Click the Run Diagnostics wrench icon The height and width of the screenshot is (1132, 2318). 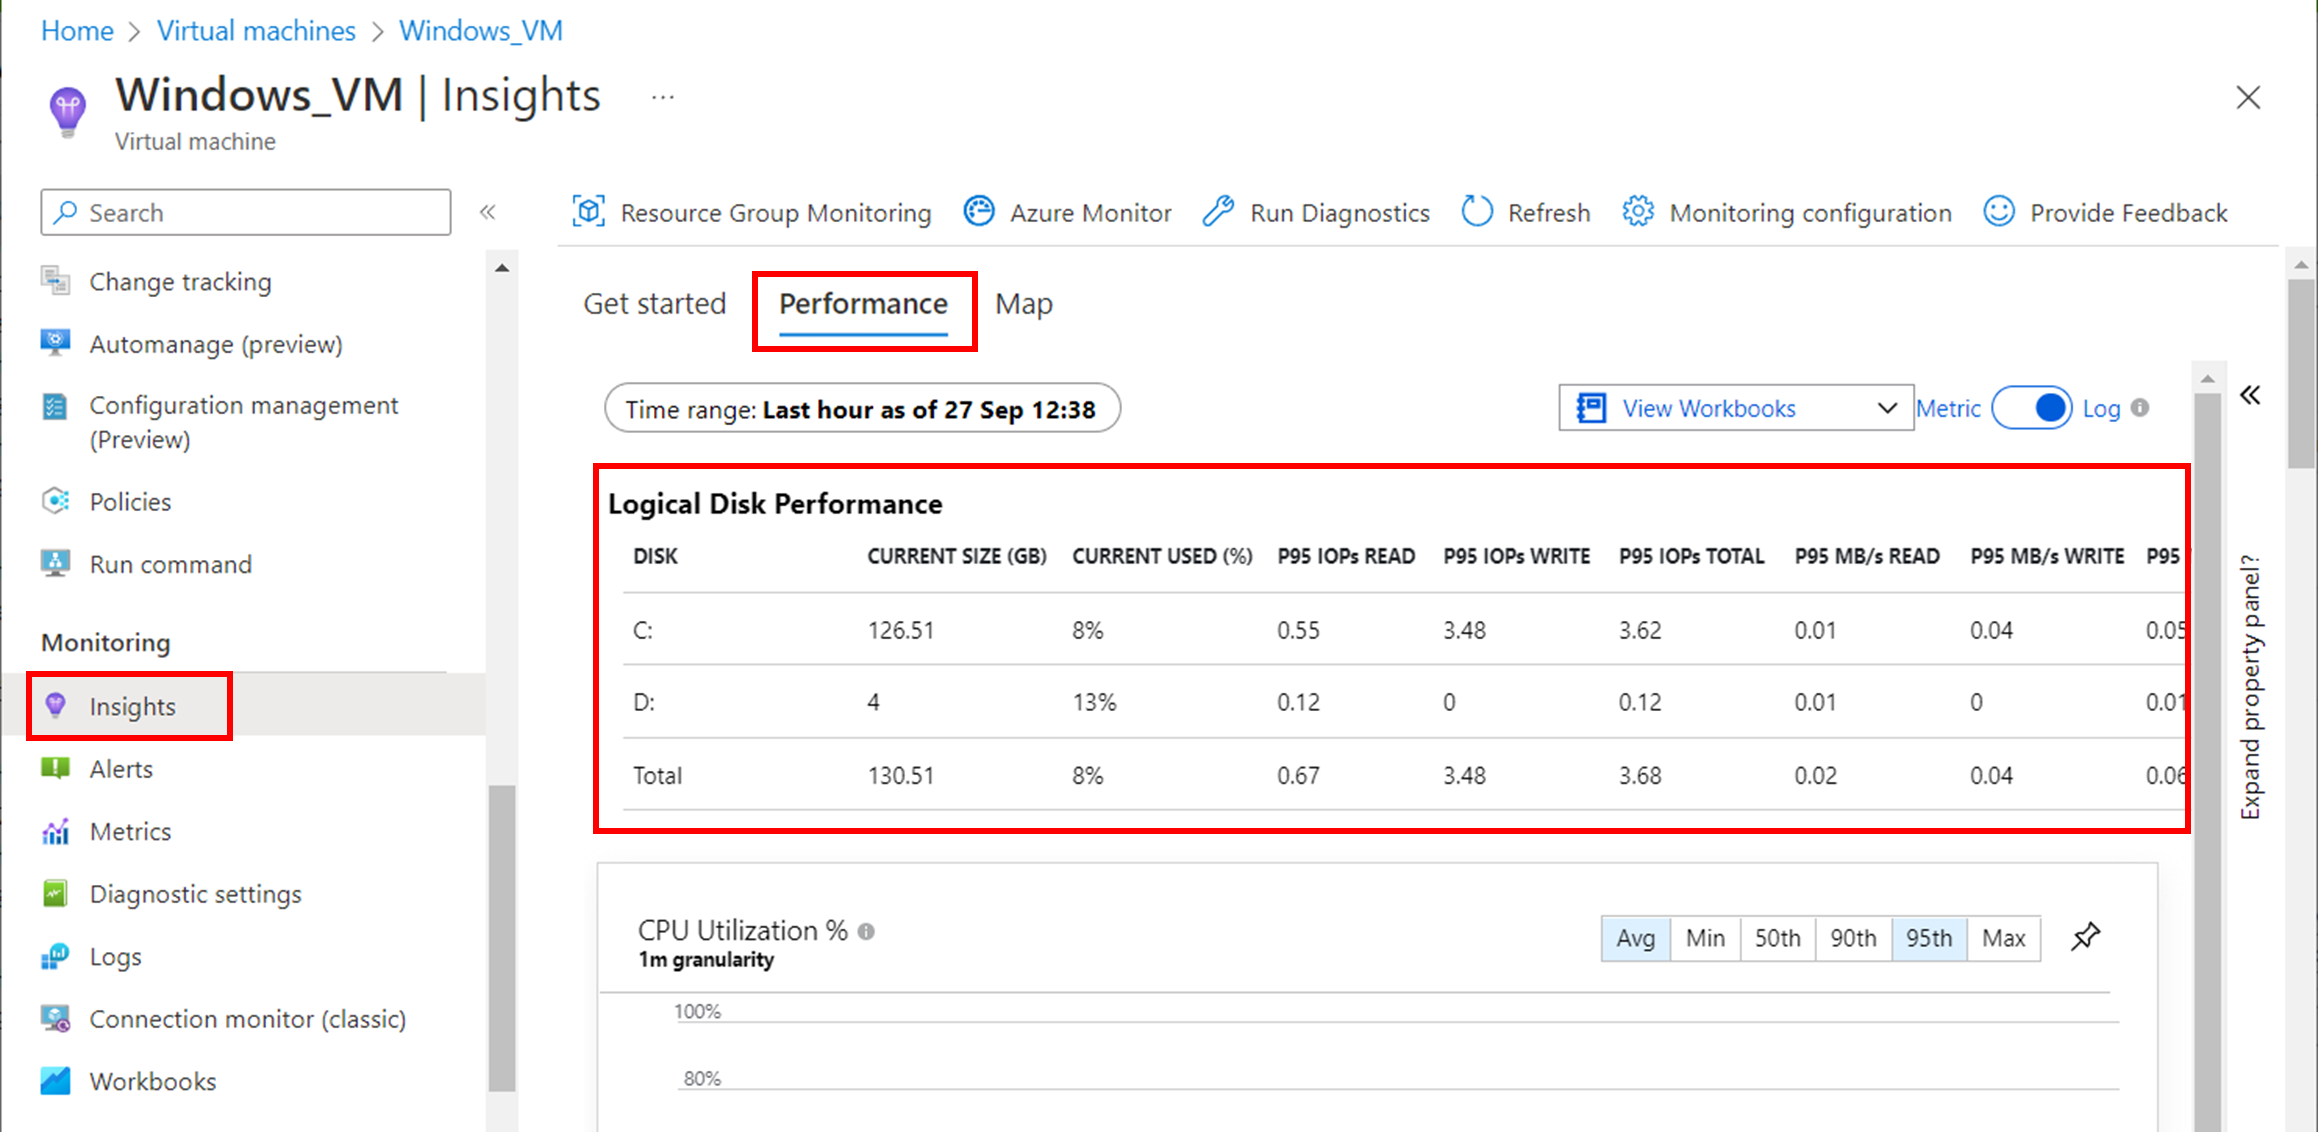(1218, 212)
